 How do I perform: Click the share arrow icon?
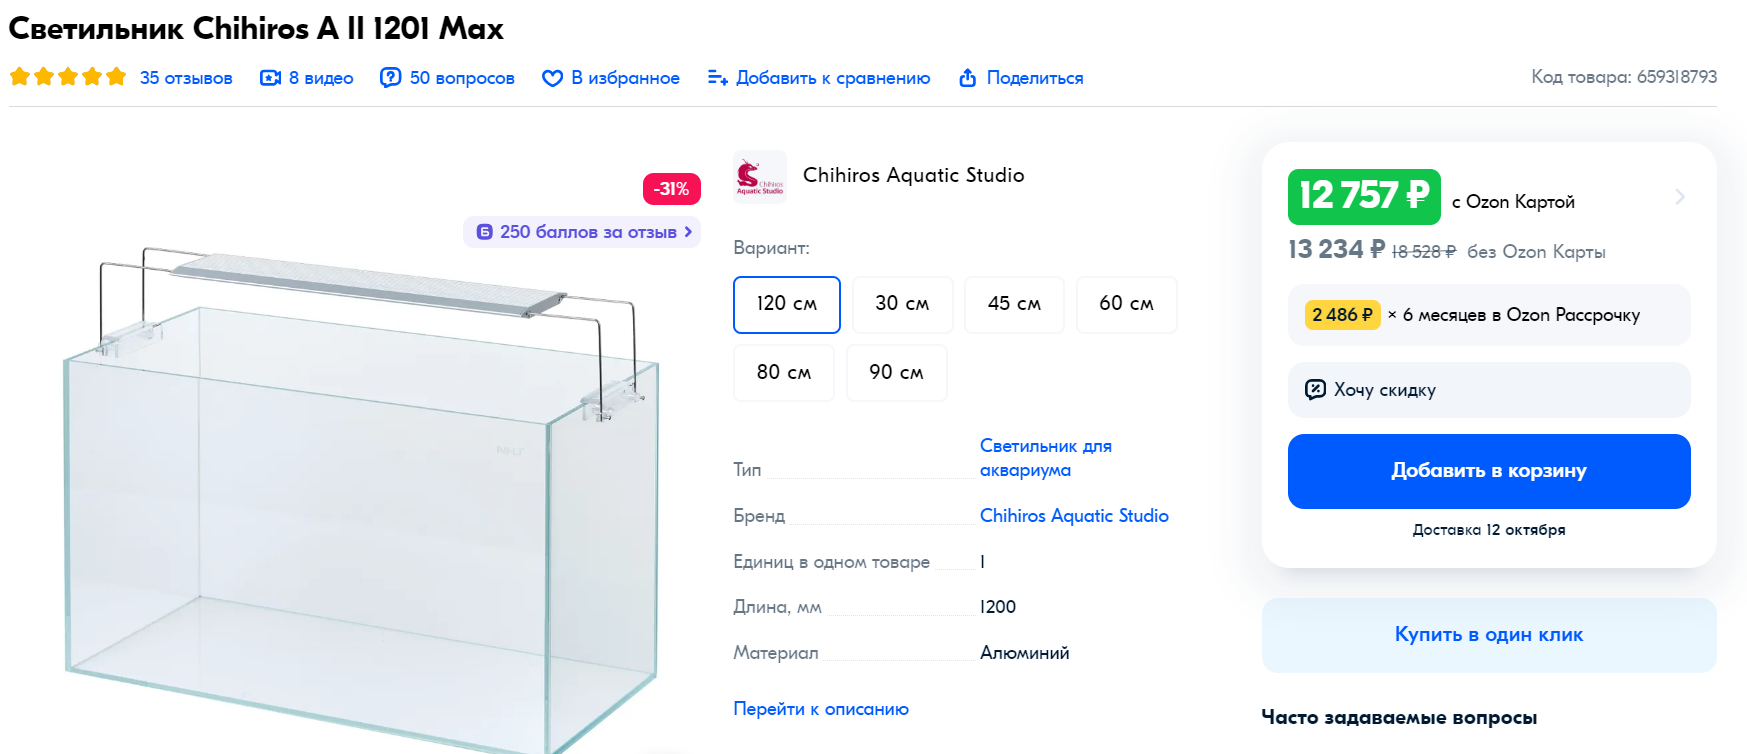967,78
